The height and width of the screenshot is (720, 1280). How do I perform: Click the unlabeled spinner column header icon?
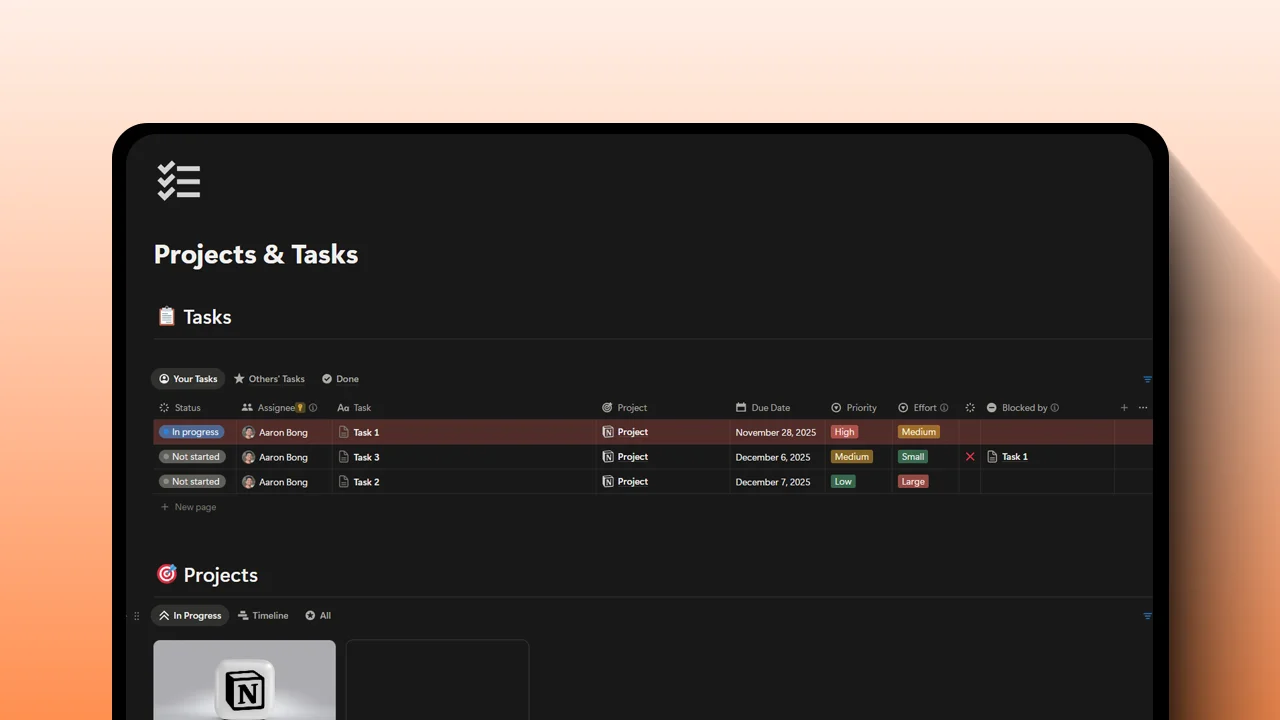(970, 408)
